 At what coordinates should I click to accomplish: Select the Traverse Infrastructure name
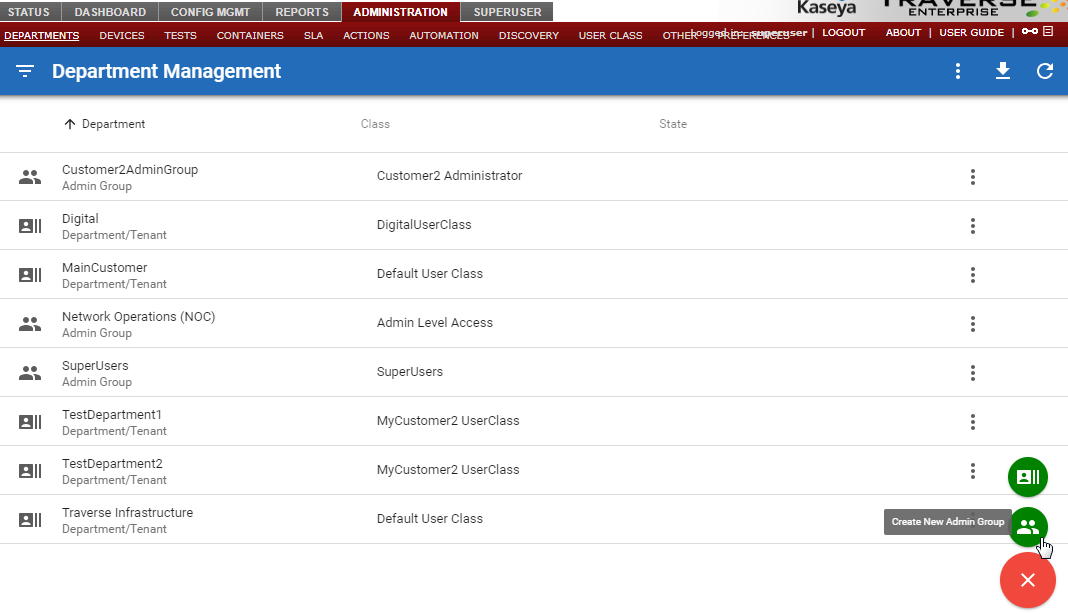(x=127, y=513)
